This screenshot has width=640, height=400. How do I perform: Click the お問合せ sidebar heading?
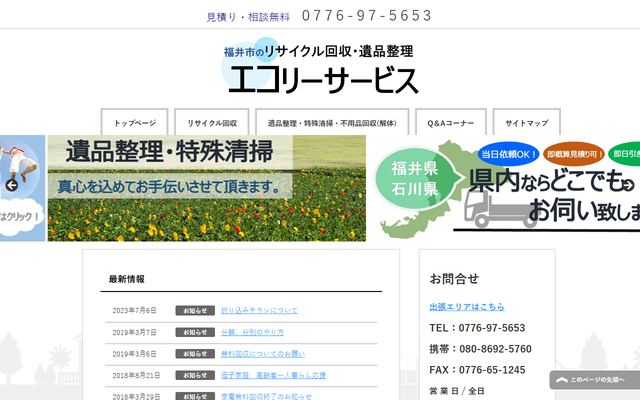tap(454, 279)
